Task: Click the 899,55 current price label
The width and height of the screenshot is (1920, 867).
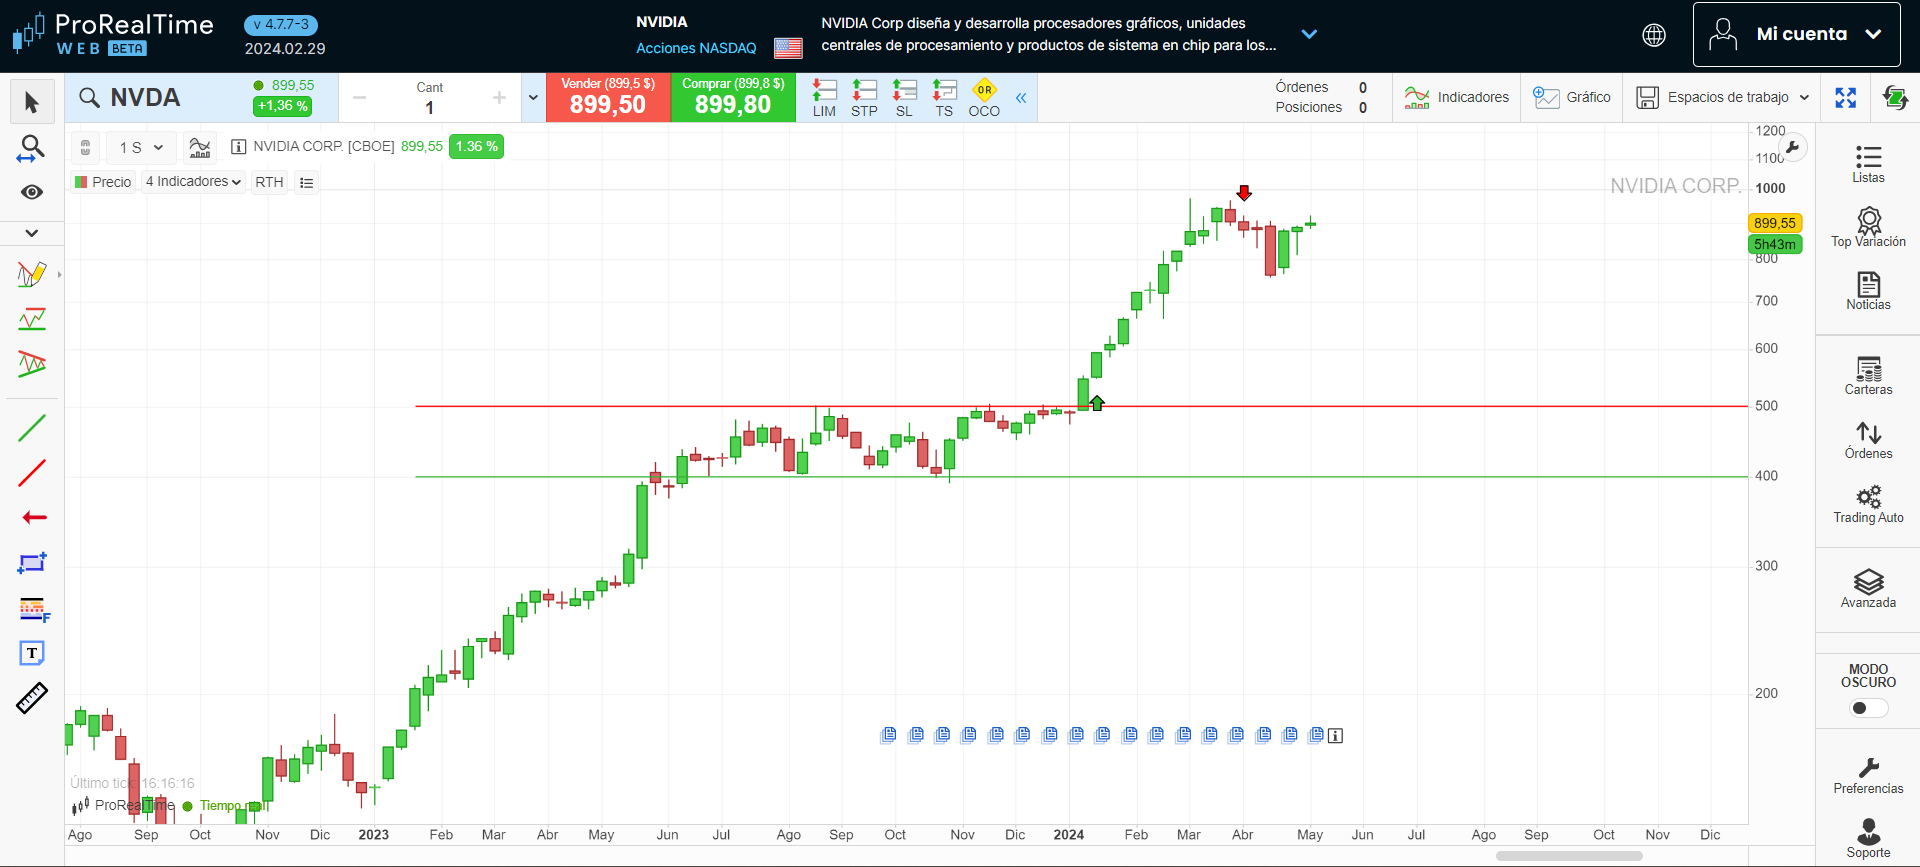Action: pyautogui.click(x=1775, y=223)
